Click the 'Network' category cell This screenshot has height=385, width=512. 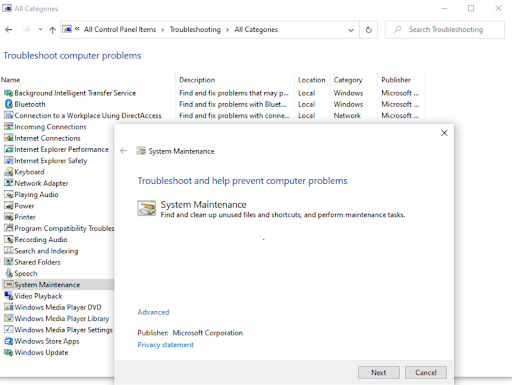(x=347, y=116)
